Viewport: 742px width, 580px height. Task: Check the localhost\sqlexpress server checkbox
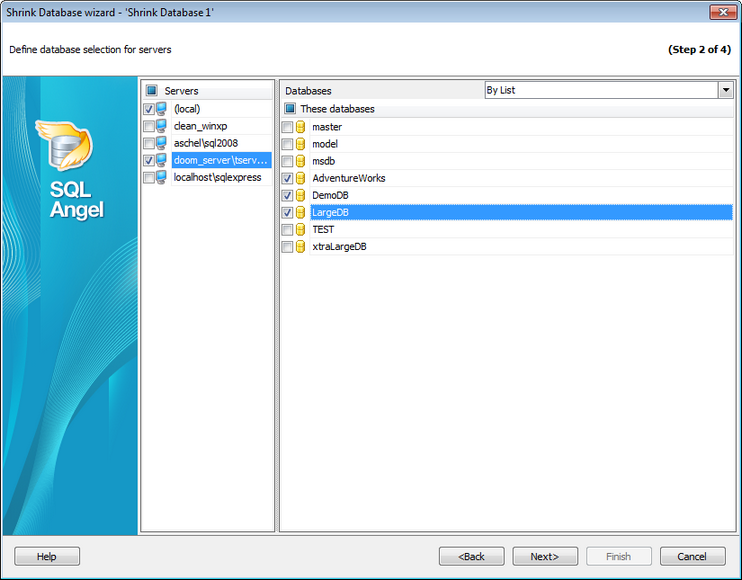149,177
